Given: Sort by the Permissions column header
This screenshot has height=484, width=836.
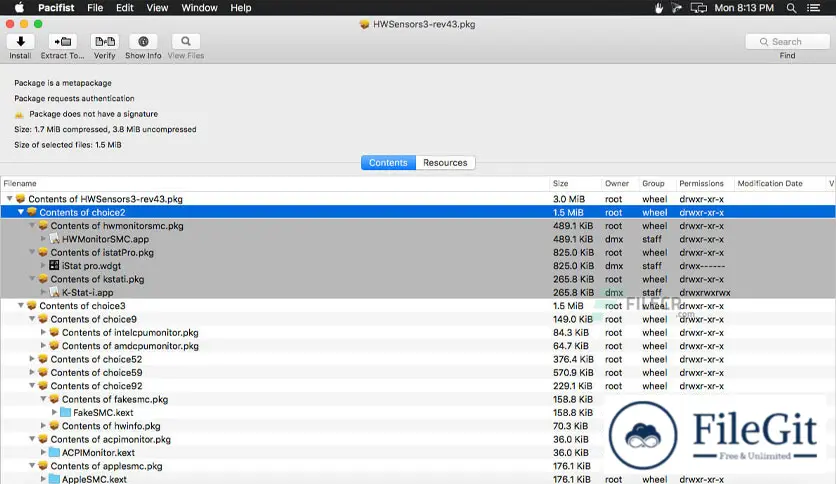Looking at the screenshot, I should point(704,183).
